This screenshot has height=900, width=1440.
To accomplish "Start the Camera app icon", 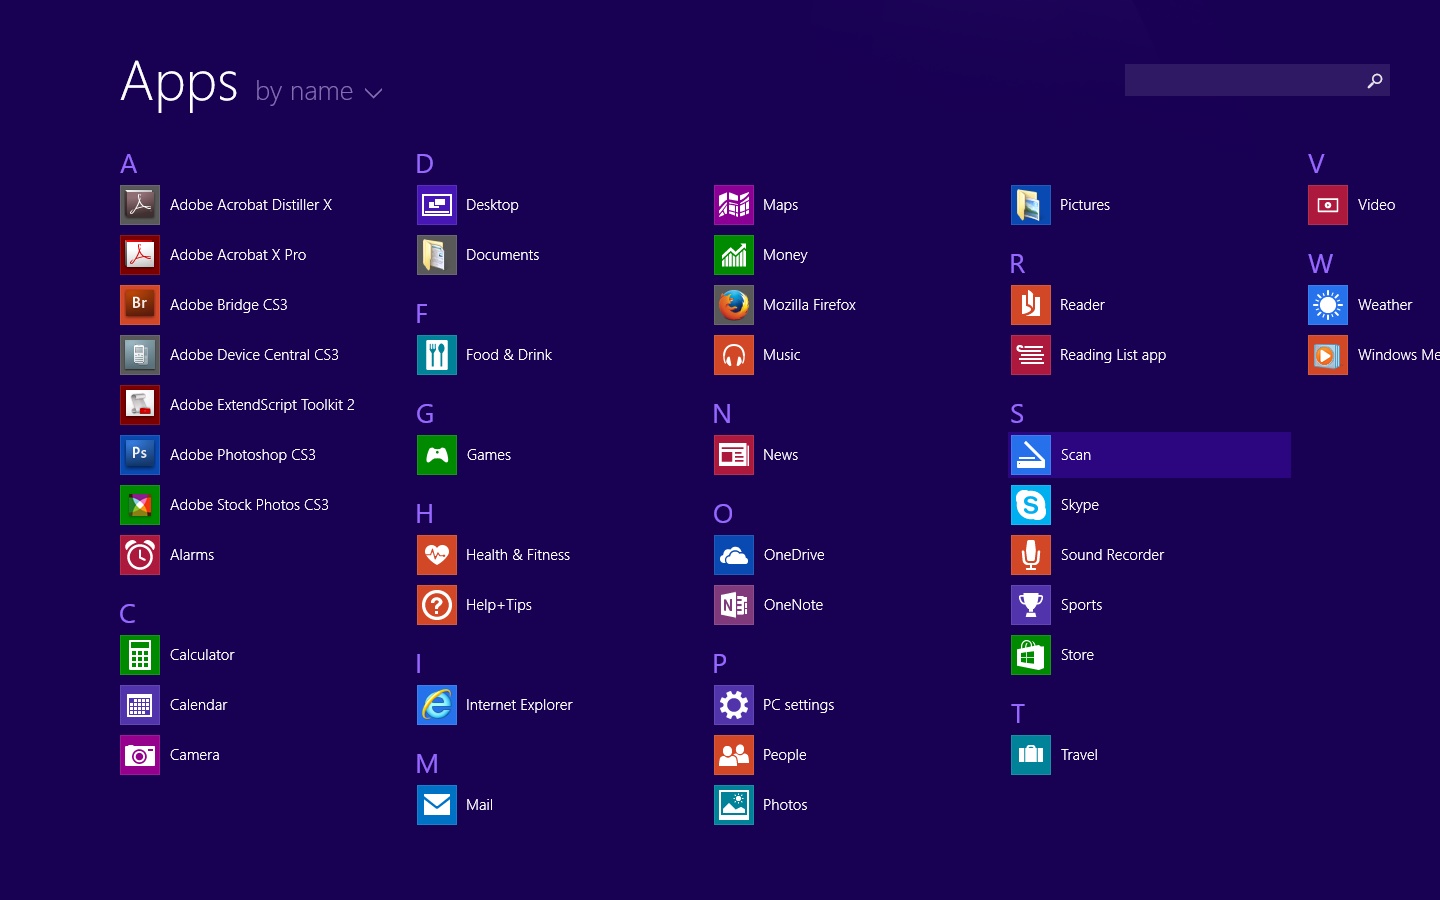I will 140,755.
